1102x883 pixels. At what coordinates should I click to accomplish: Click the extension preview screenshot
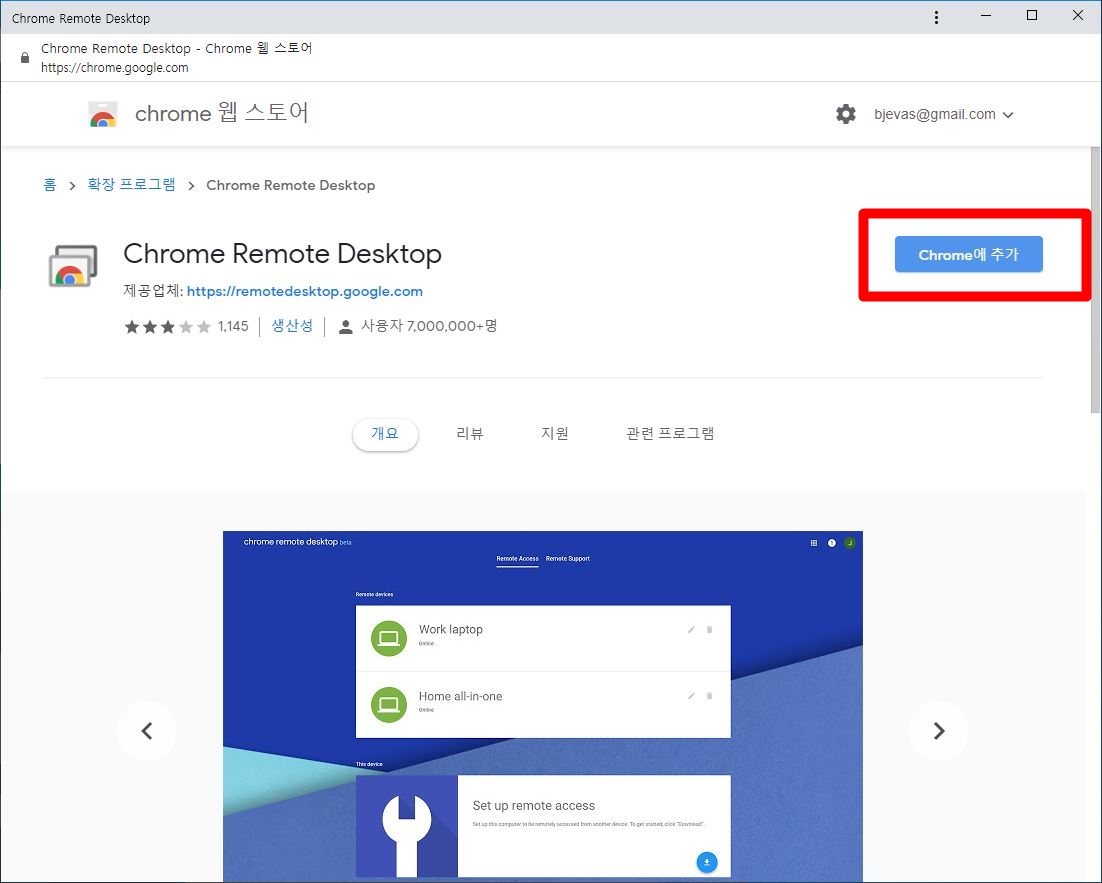coord(543,706)
